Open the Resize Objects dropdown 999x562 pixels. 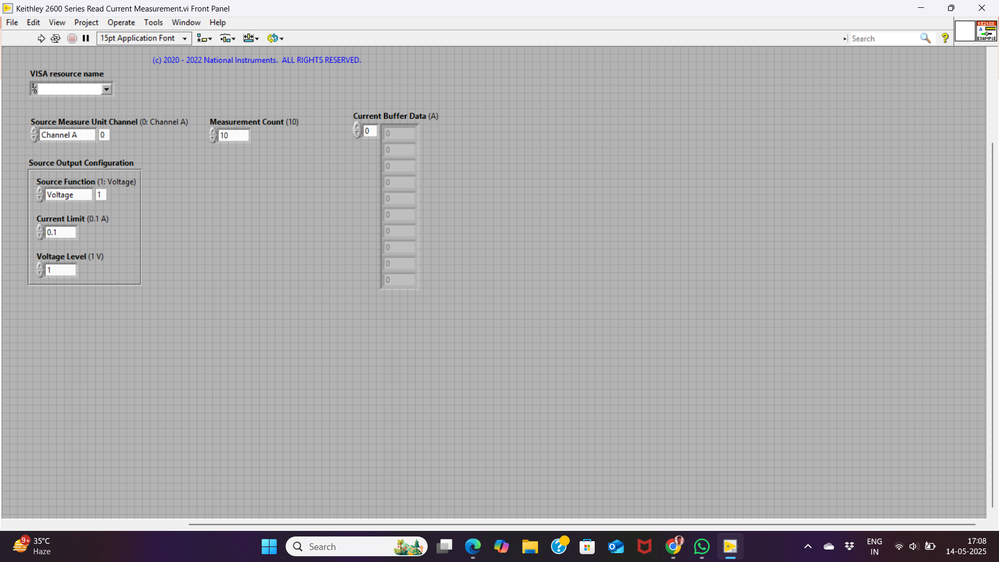click(x=251, y=38)
